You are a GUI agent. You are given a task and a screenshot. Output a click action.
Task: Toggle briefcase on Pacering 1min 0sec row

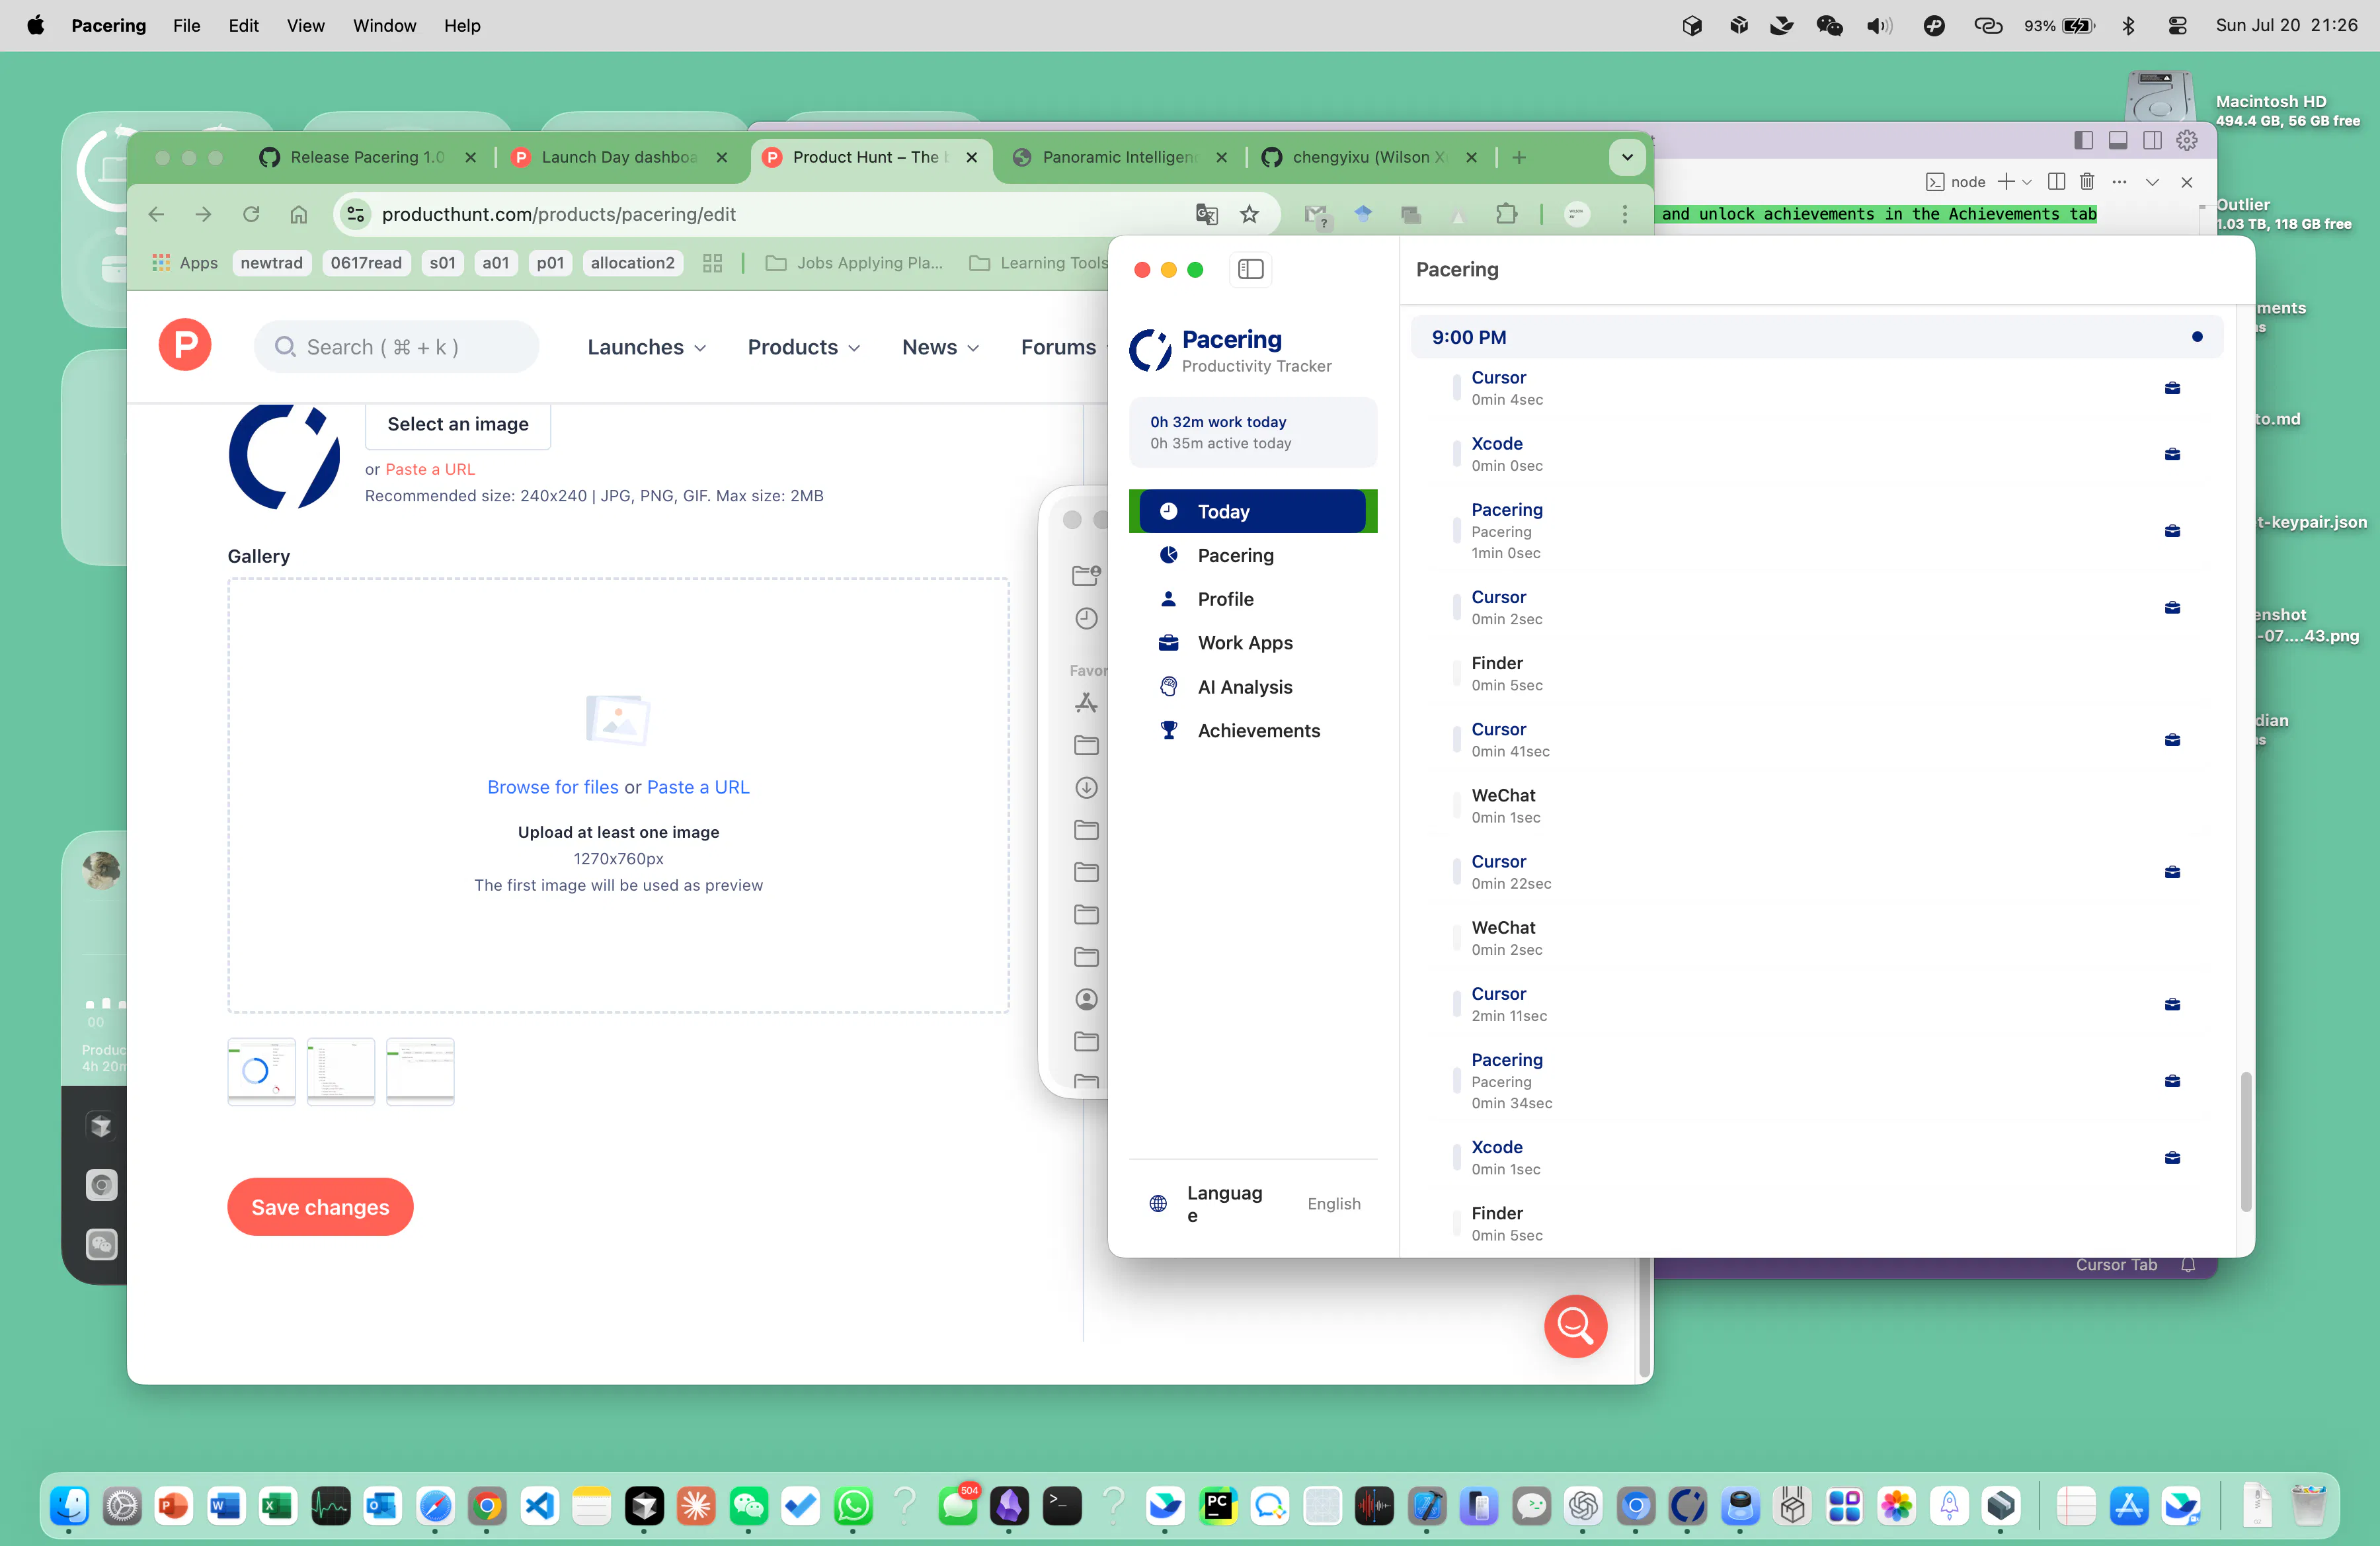point(2172,531)
